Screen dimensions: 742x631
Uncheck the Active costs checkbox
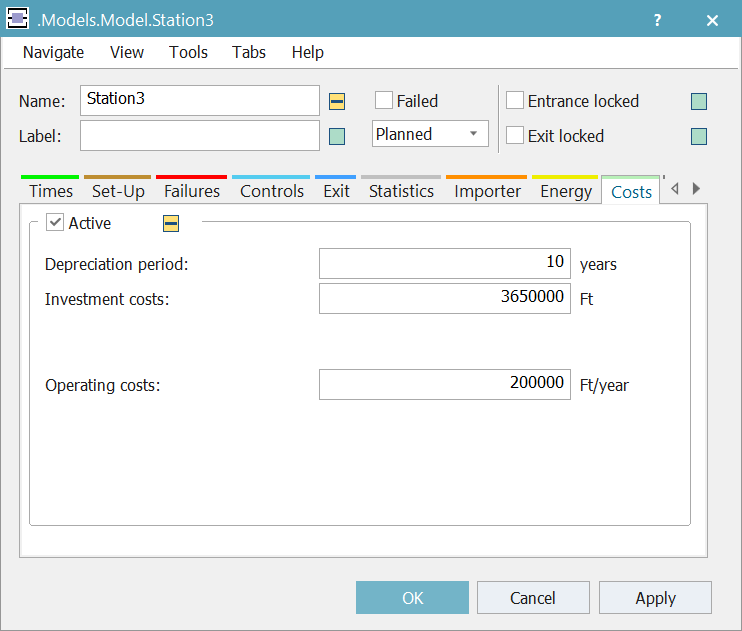coord(56,223)
